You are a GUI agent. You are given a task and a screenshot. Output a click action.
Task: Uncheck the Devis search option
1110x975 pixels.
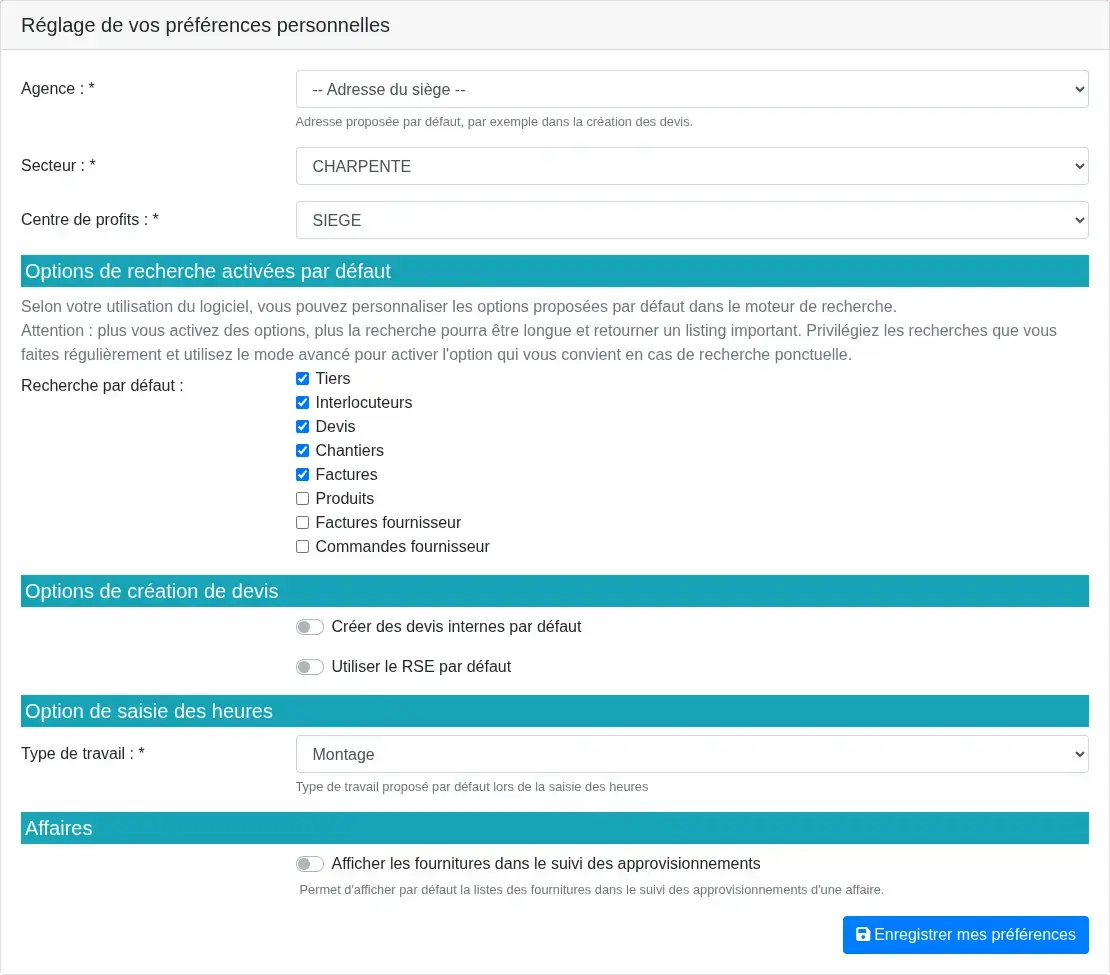(x=302, y=426)
